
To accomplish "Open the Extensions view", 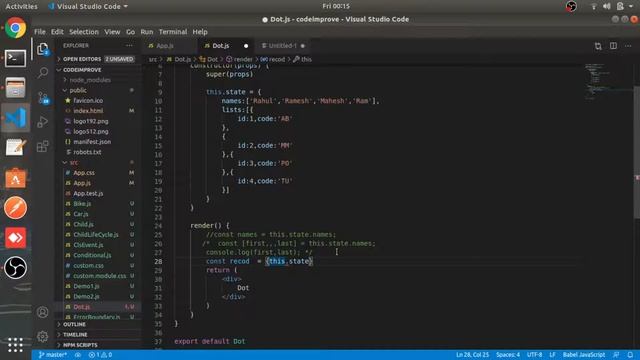I will tap(42, 146).
